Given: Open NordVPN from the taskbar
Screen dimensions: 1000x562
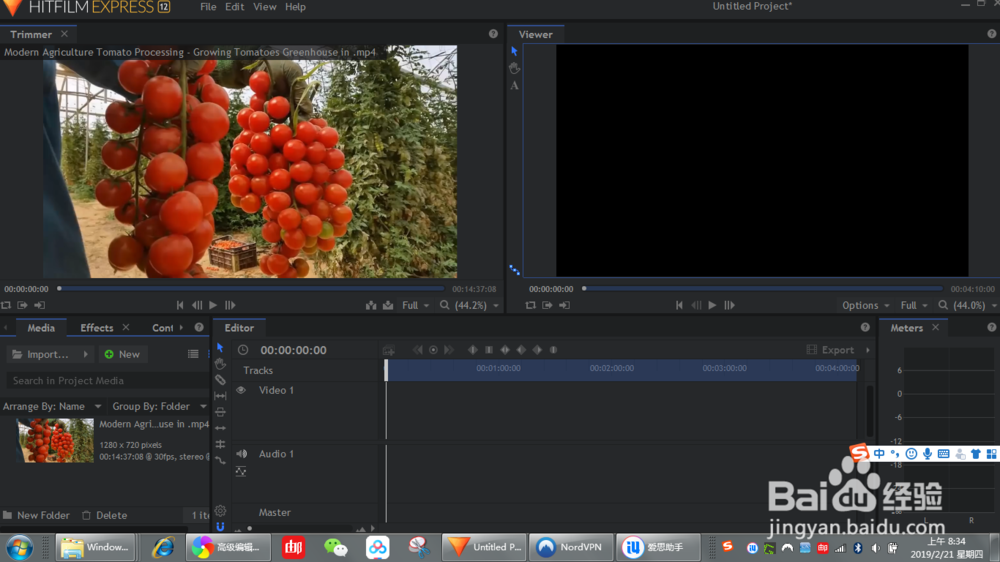Looking at the screenshot, I should point(571,547).
